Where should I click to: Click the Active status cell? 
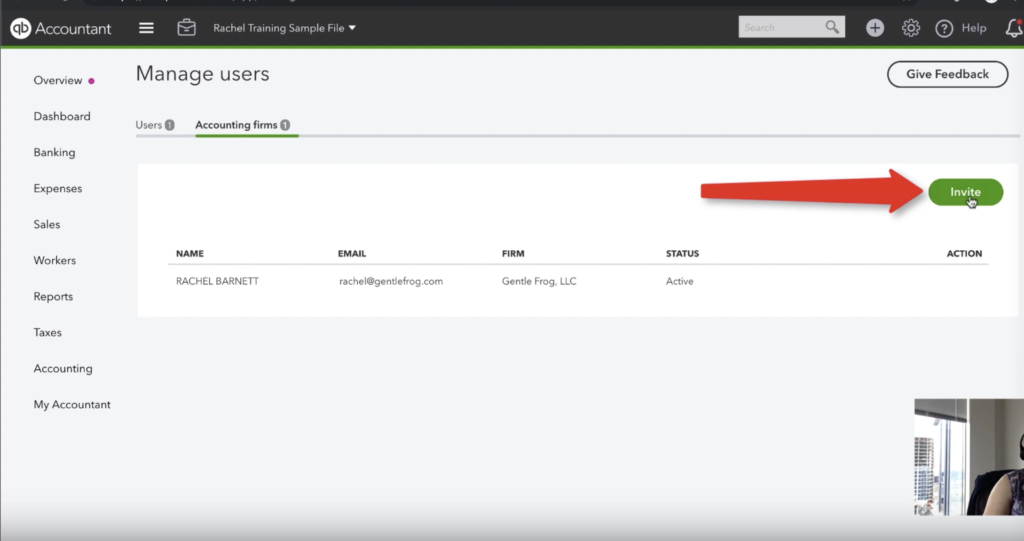[x=680, y=281]
